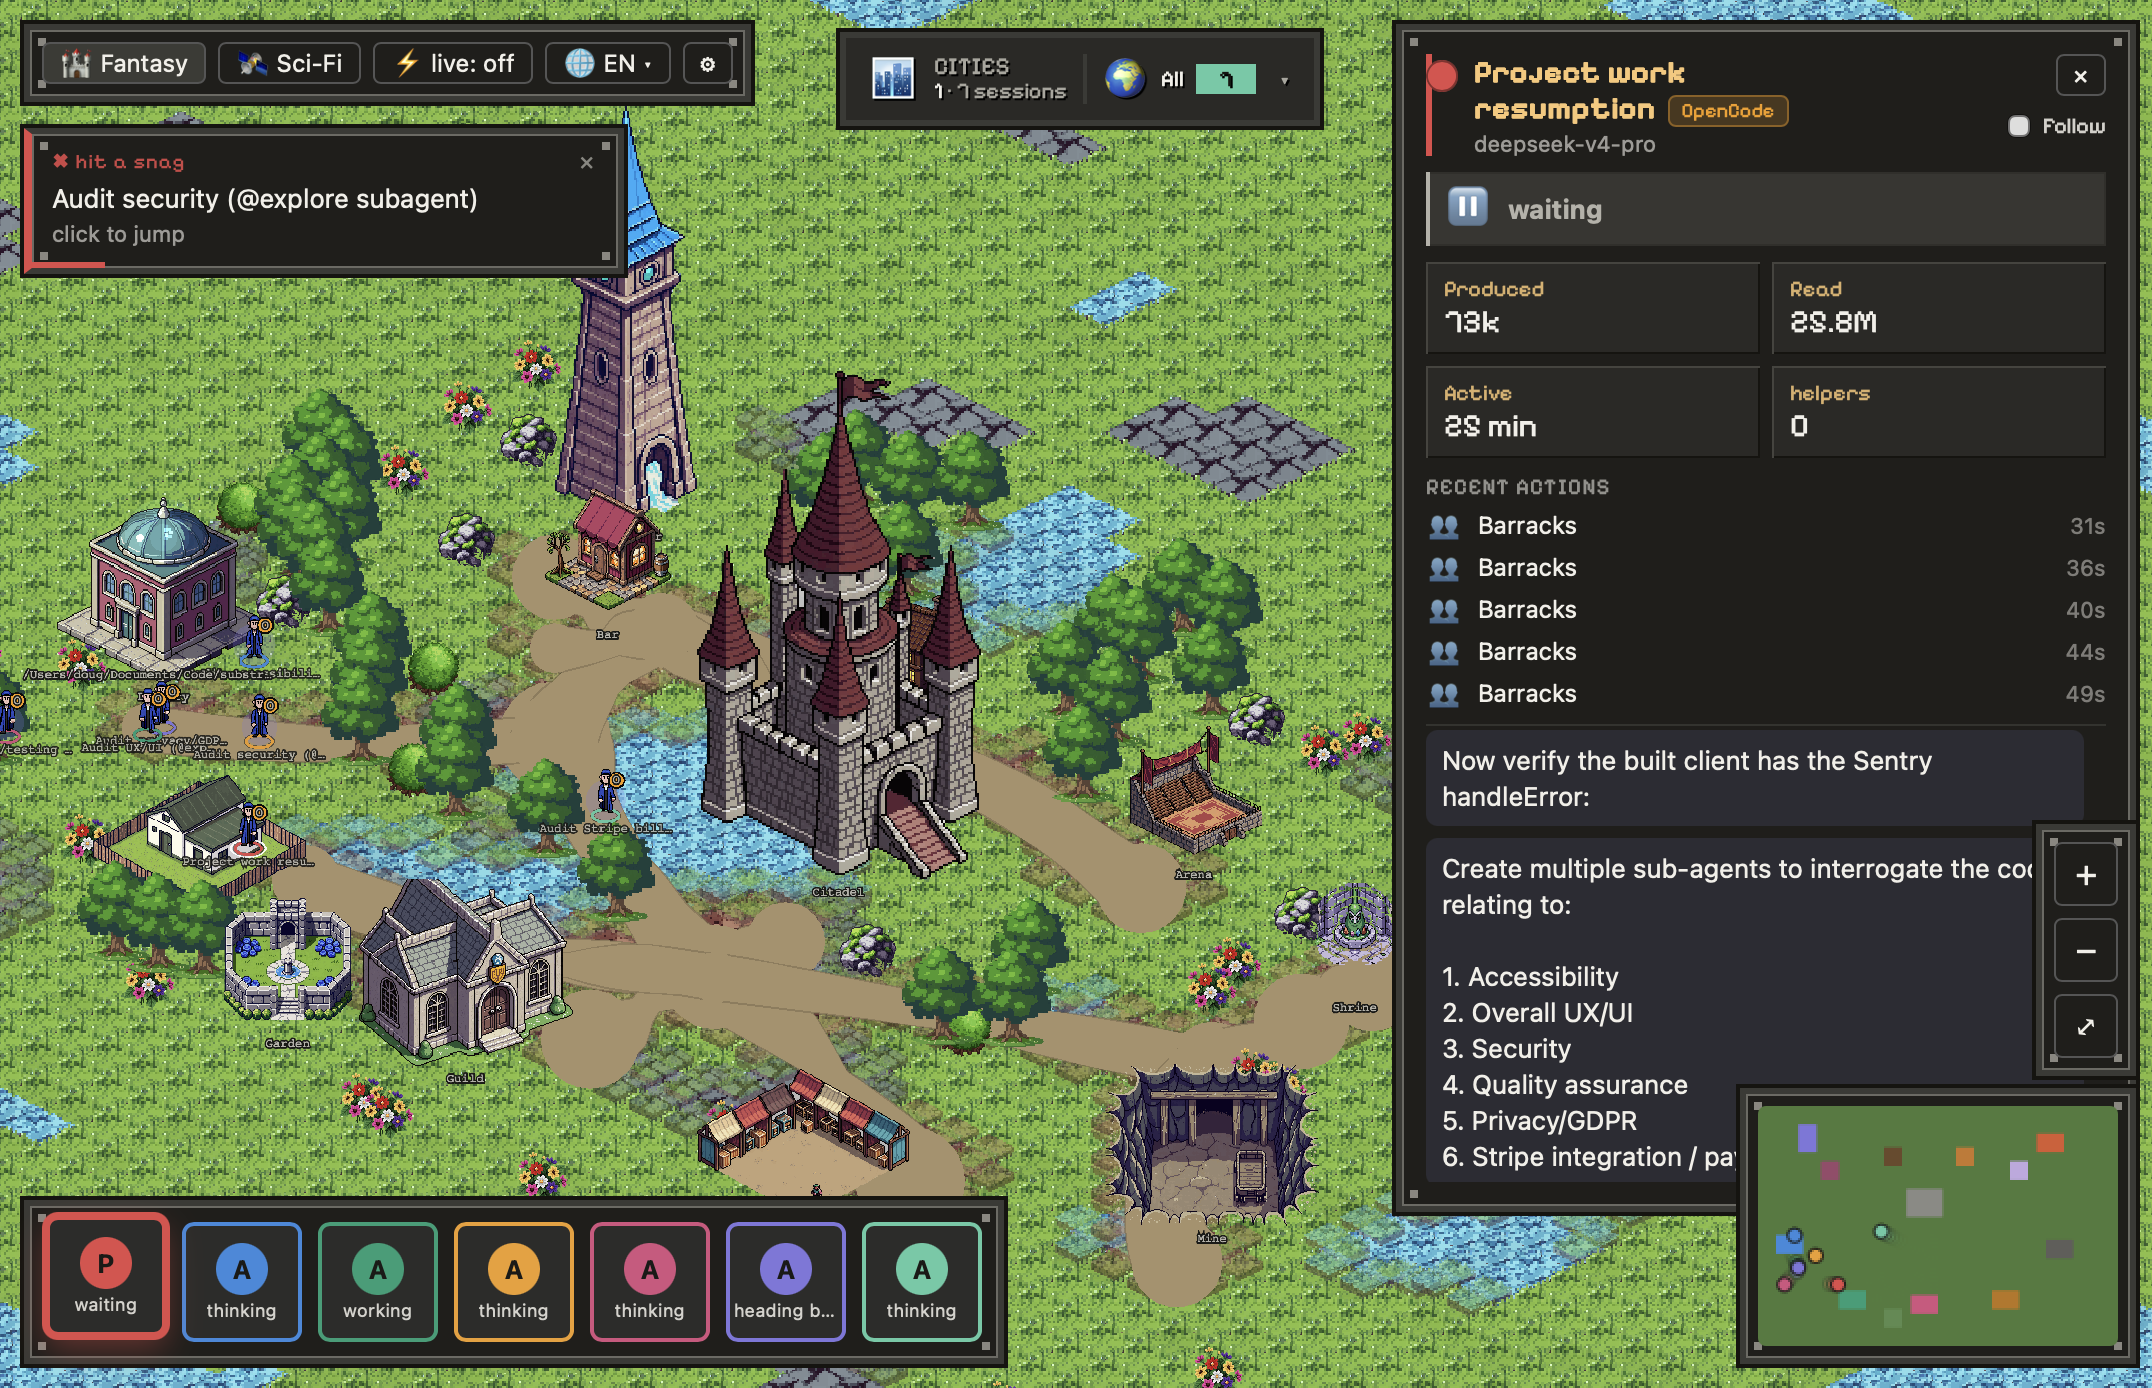Screen dimensions: 2152x1388
Task: Select the Barracks action from 31s ago
Action: coord(1766,526)
